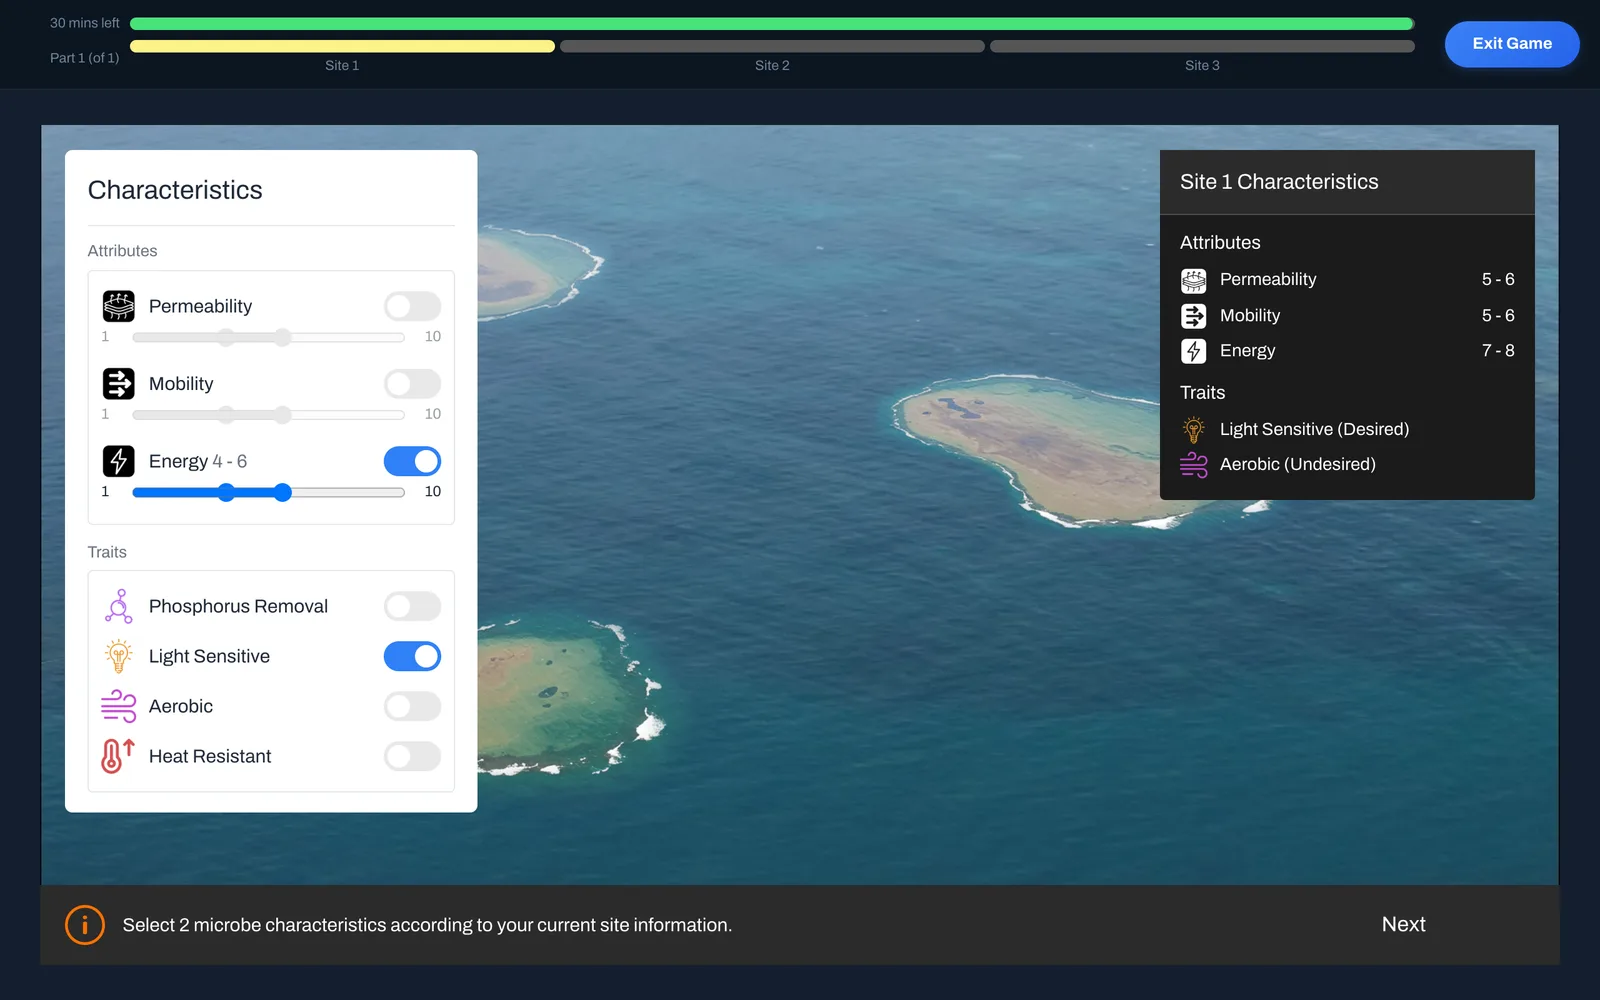The height and width of the screenshot is (1000, 1600).
Task: Switch on the Heat Resistant toggle
Action: 412,756
